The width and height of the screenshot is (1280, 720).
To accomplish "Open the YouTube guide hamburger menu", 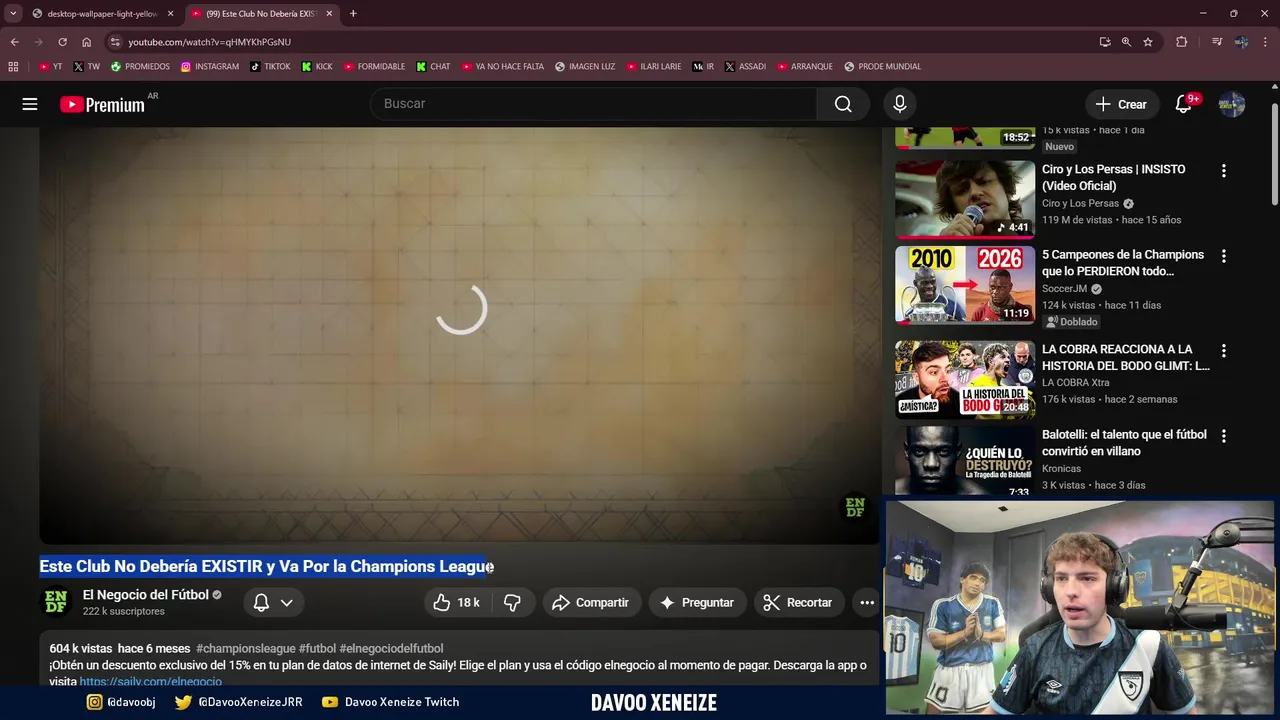I will 30,104.
